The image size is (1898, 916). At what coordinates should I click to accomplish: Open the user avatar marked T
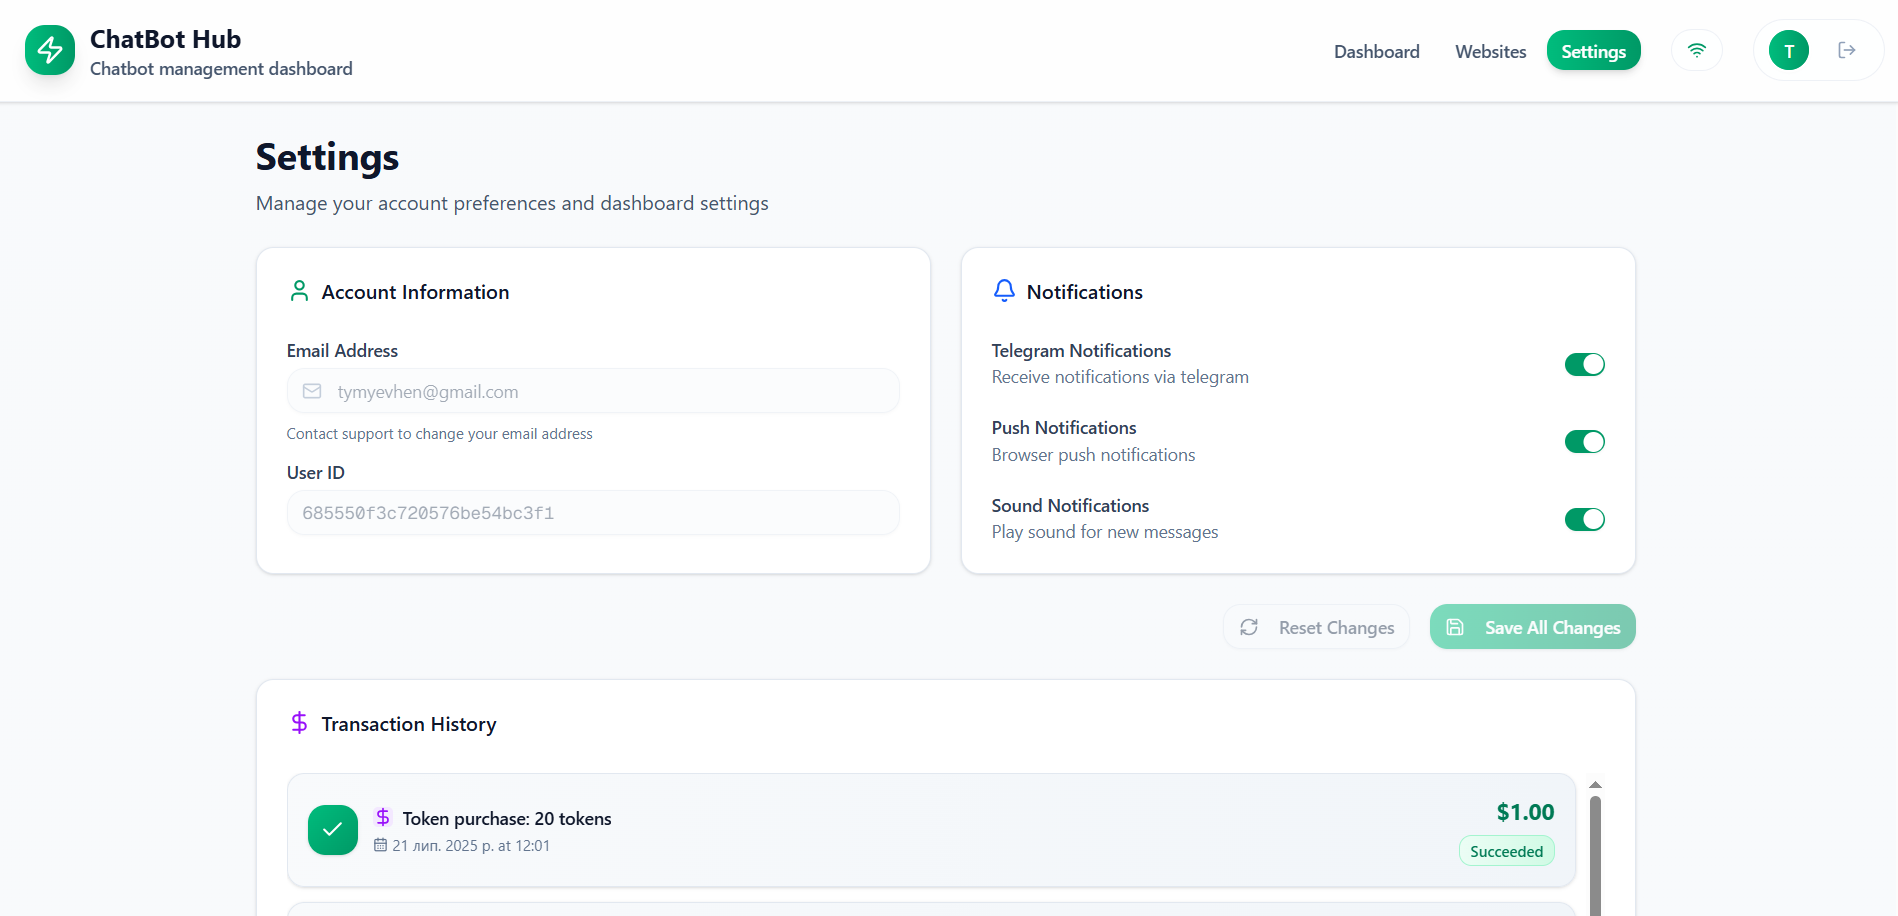[1788, 50]
